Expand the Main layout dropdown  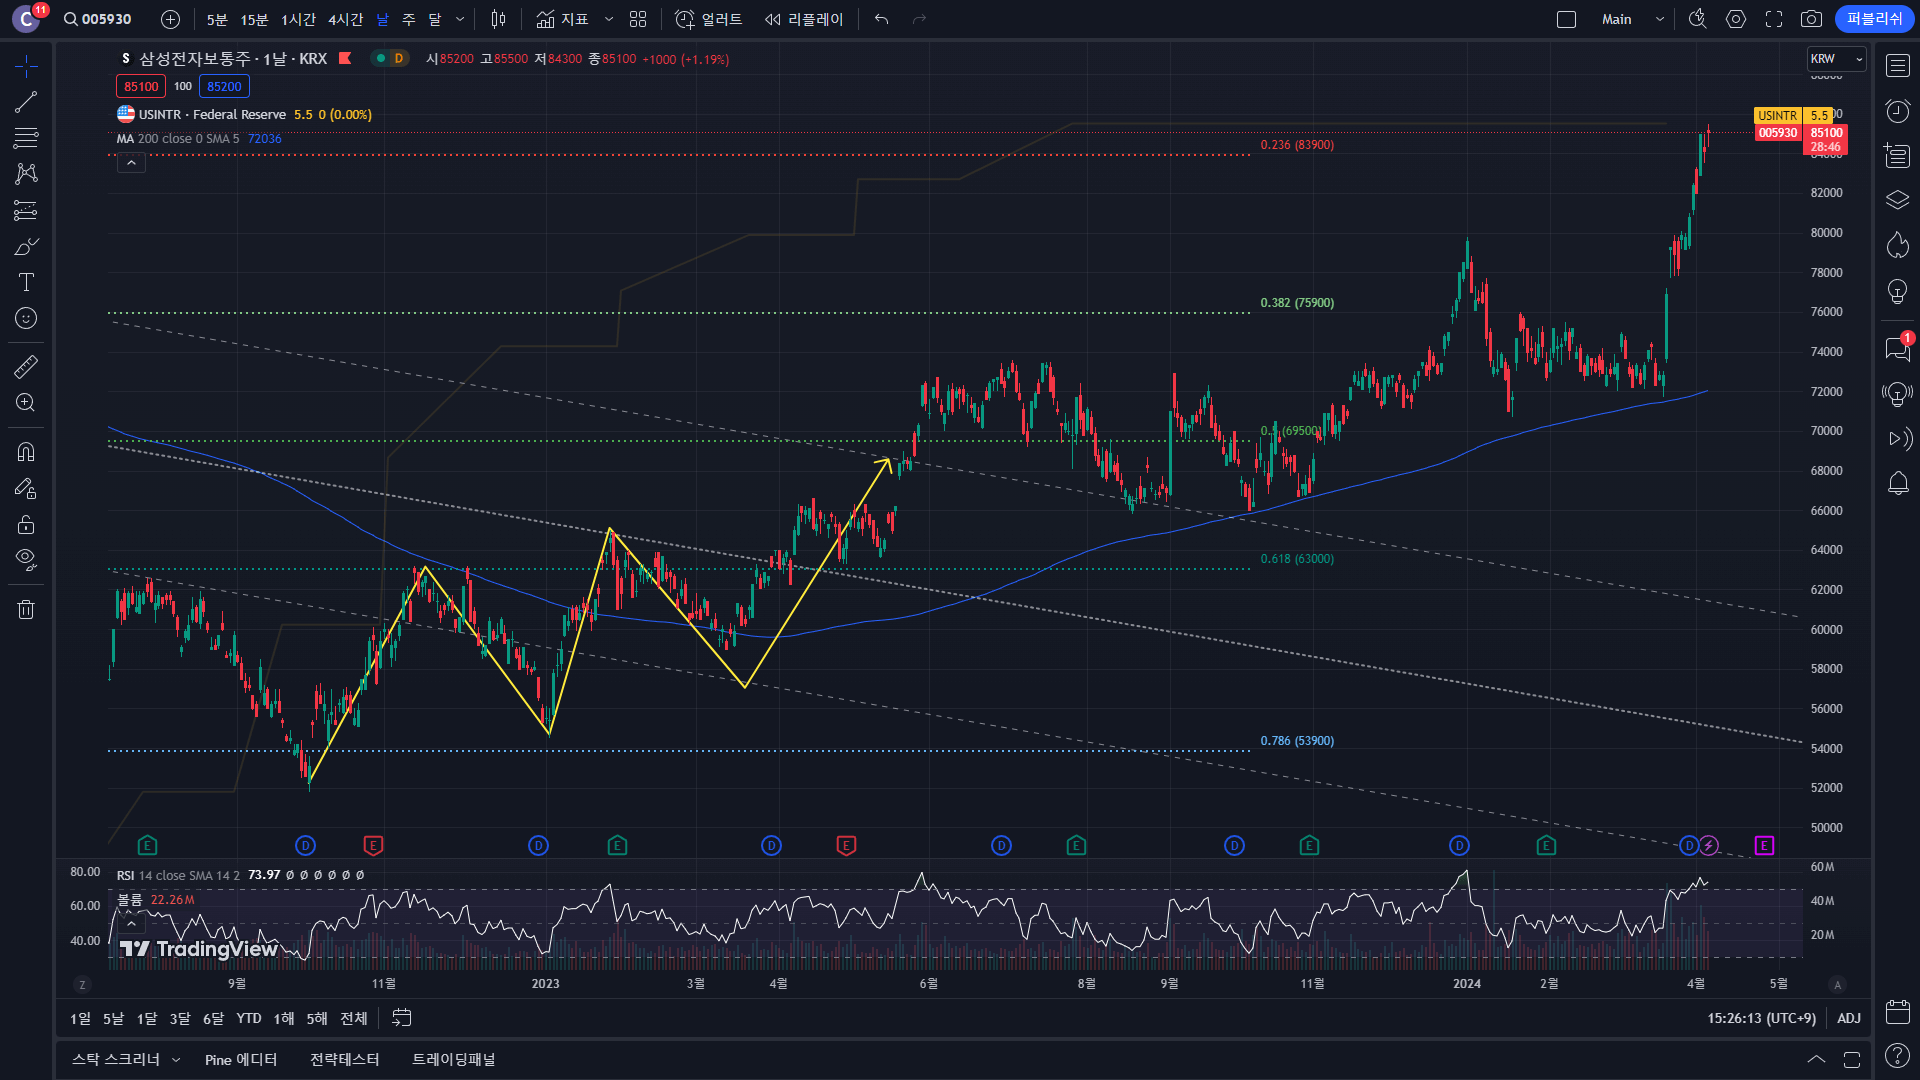tap(1660, 19)
